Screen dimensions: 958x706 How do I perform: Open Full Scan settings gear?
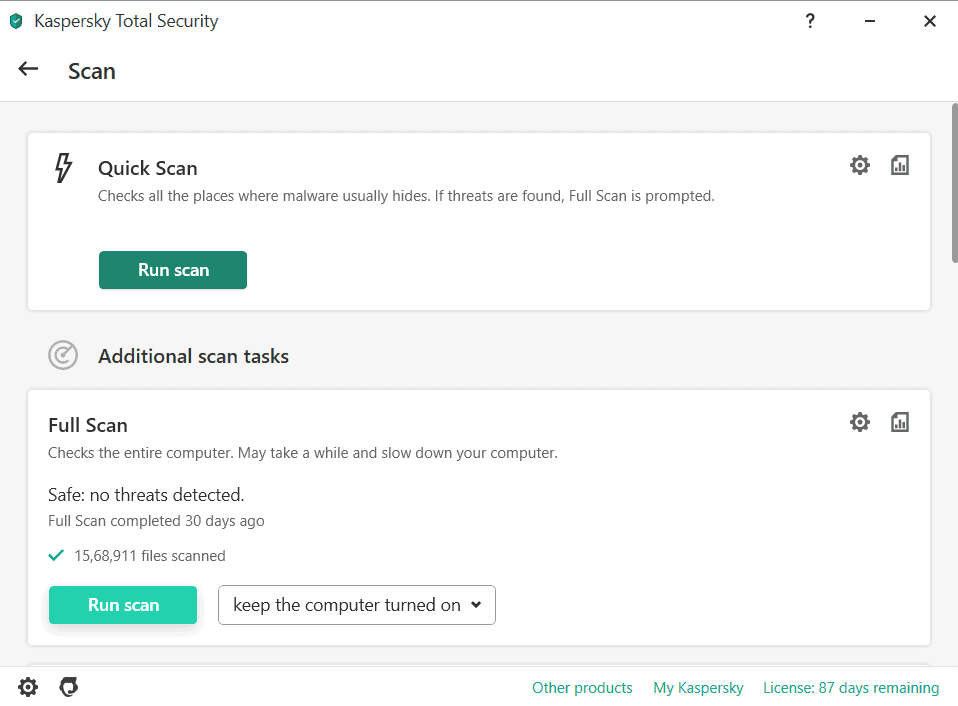(x=859, y=422)
